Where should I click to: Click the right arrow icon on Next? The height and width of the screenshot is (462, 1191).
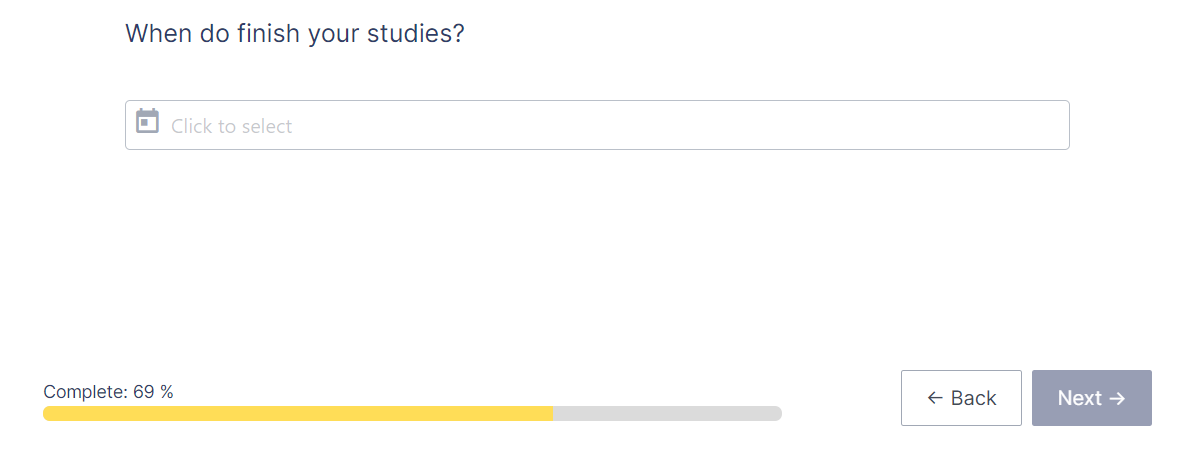tap(1117, 398)
